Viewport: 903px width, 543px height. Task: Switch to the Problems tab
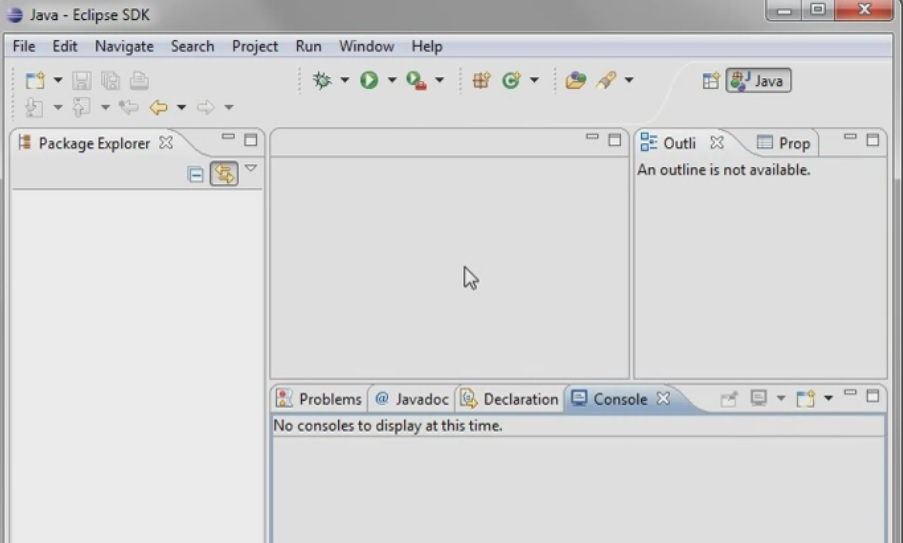pyautogui.click(x=318, y=398)
